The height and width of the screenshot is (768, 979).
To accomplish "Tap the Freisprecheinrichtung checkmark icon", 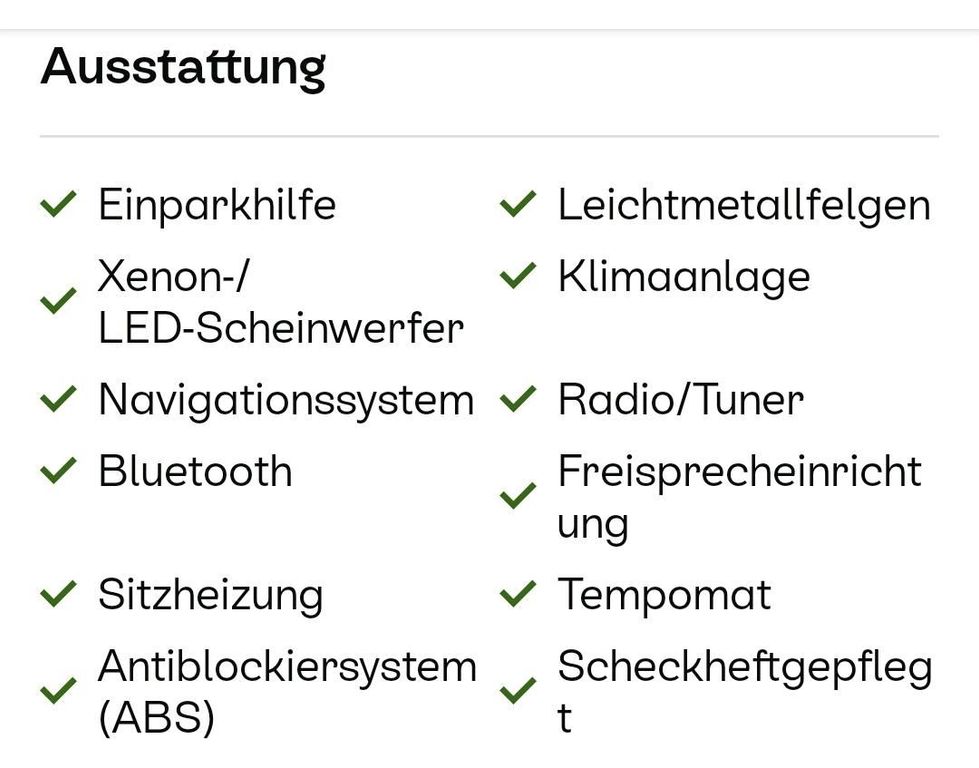I will click(x=518, y=496).
